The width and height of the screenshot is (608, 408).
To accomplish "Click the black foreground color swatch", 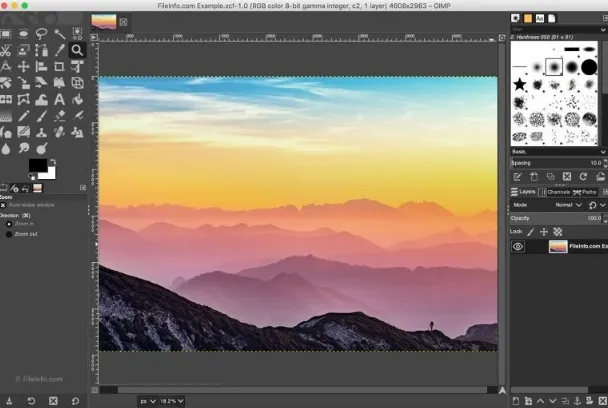I will click(x=38, y=165).
